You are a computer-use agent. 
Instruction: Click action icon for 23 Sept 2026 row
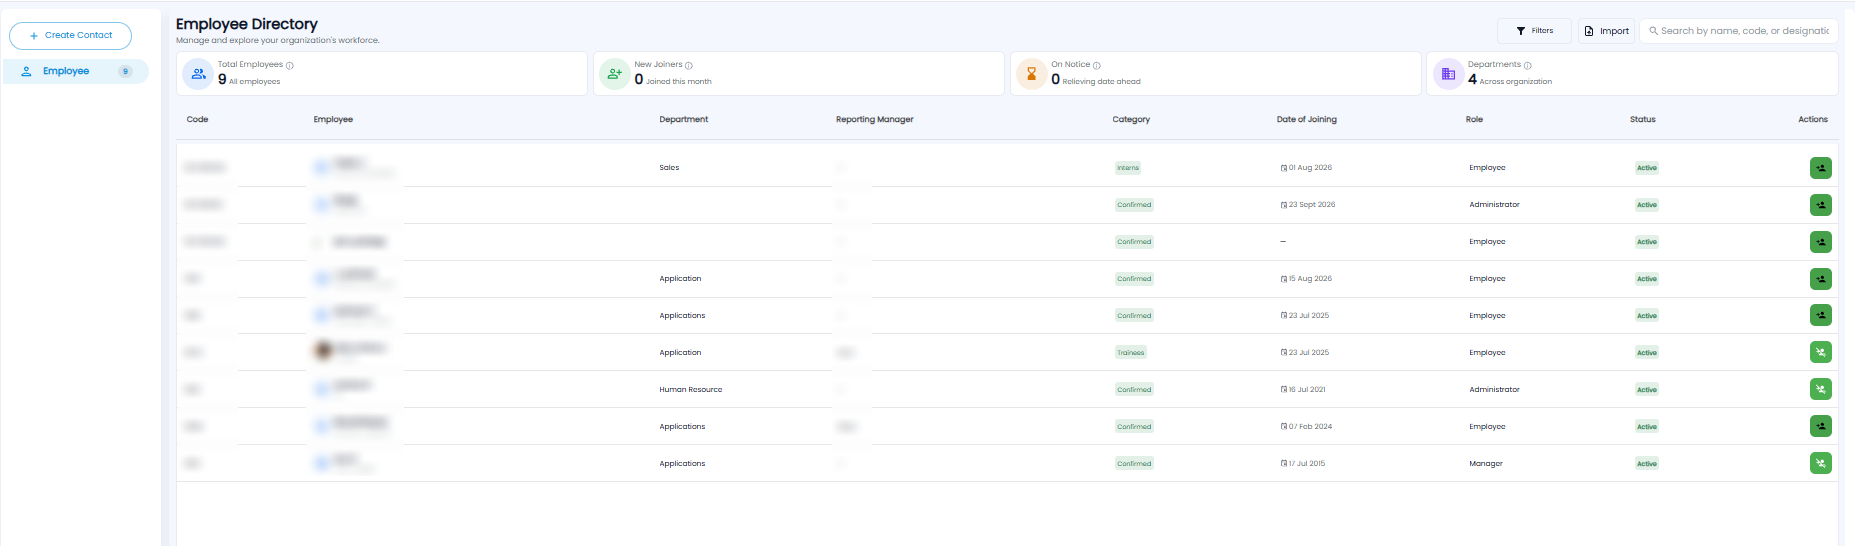pos(1821,205)
